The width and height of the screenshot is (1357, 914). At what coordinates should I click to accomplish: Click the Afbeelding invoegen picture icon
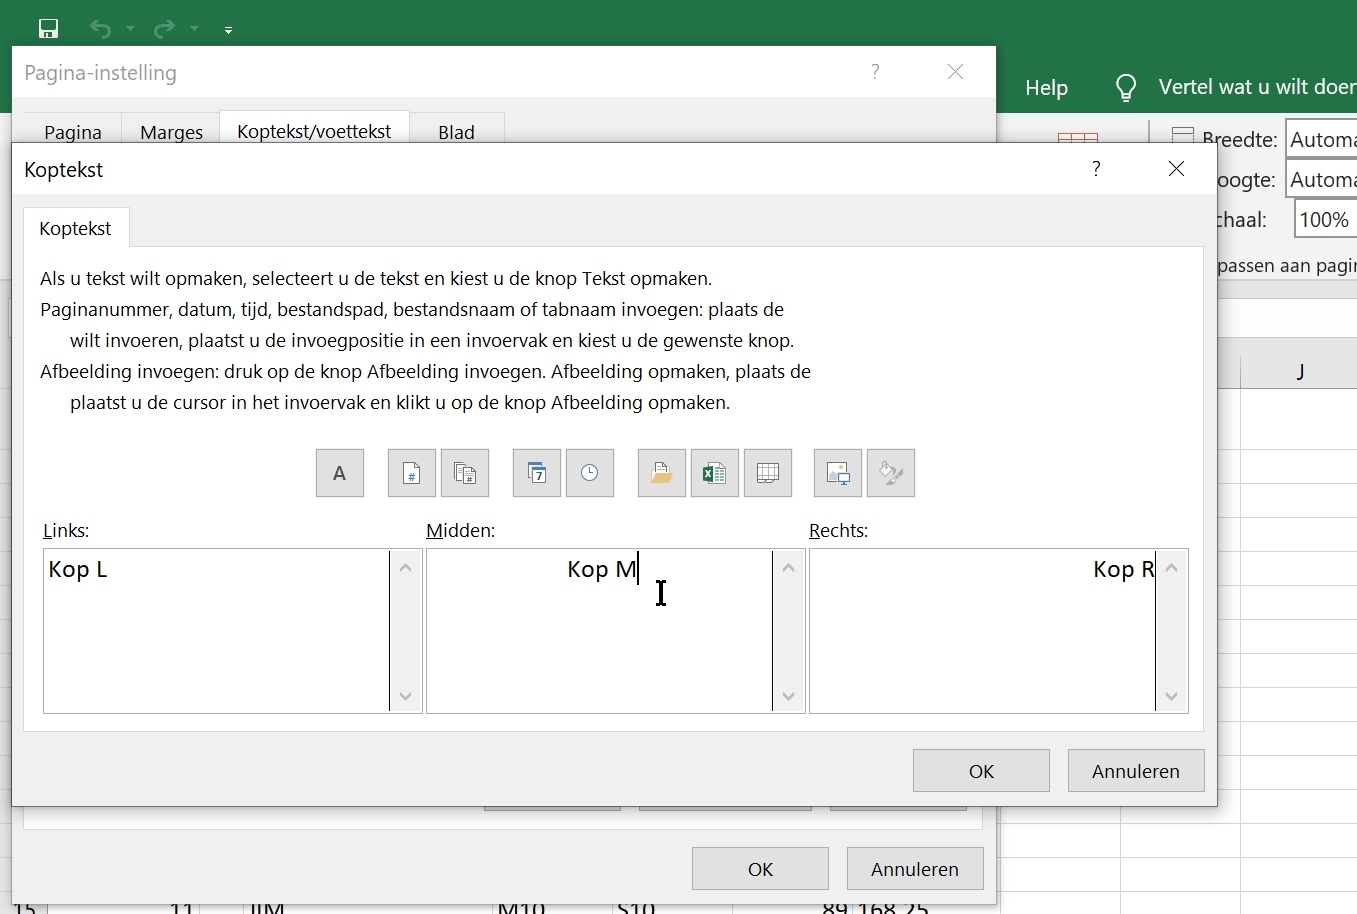coord(838,473)
